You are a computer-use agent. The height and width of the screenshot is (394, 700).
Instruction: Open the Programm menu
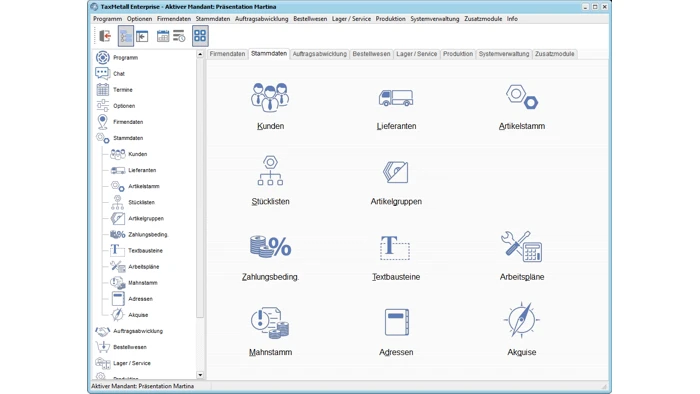[x=107, y=19]
